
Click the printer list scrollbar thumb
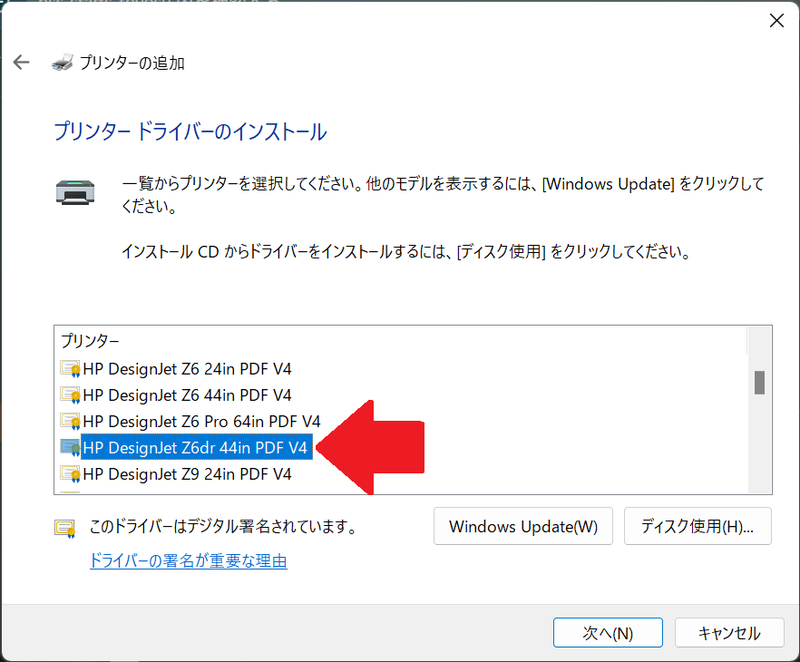click(759, 383)
